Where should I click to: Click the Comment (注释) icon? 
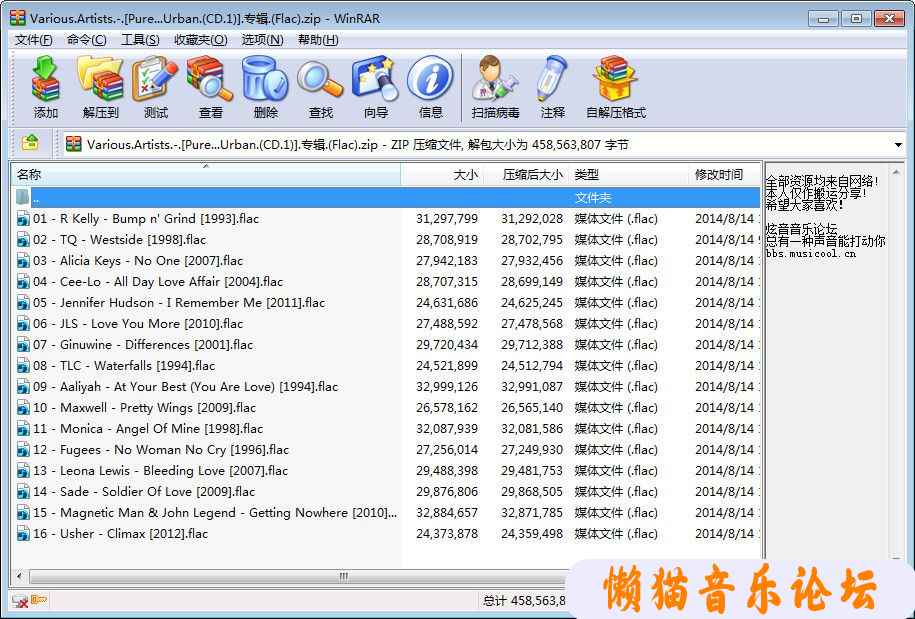[x=552, y=79]
